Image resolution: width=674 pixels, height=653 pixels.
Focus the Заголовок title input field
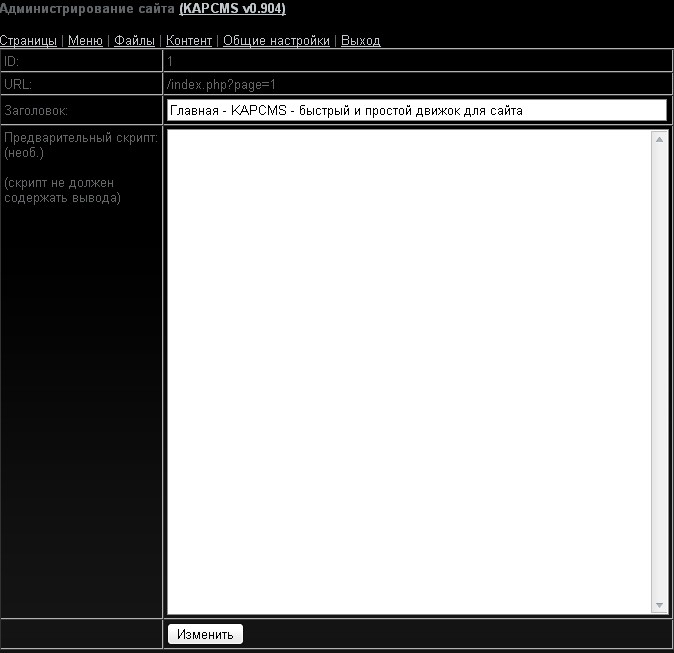417,110
